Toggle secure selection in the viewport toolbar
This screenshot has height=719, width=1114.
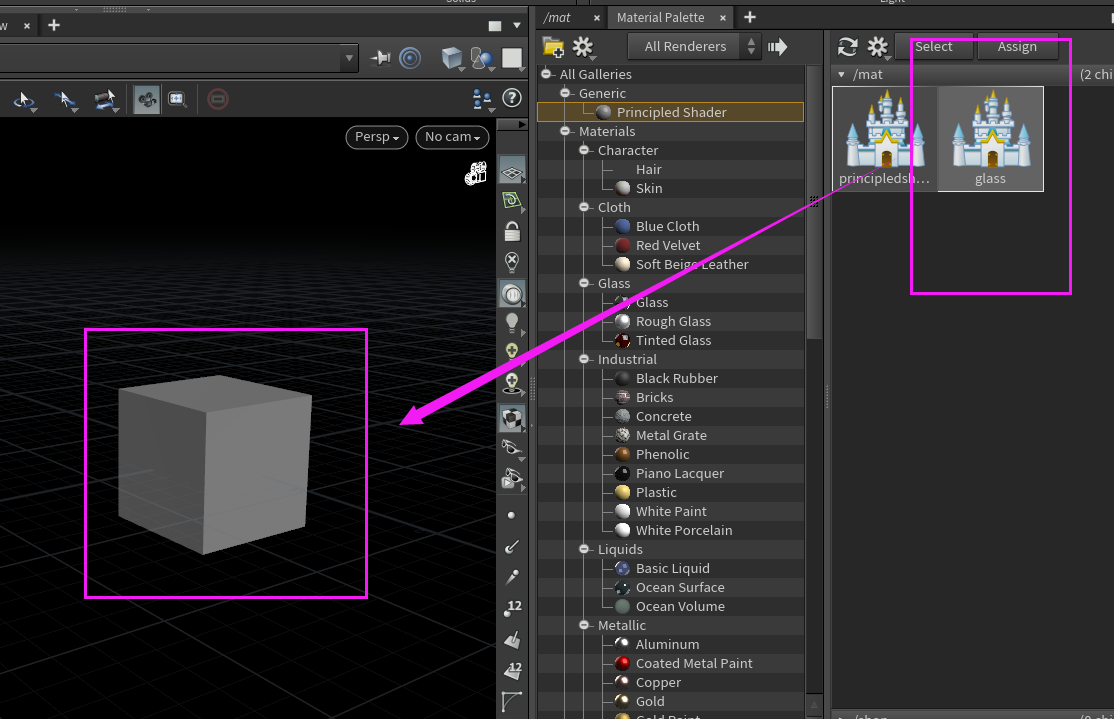(x=218, y=99)
